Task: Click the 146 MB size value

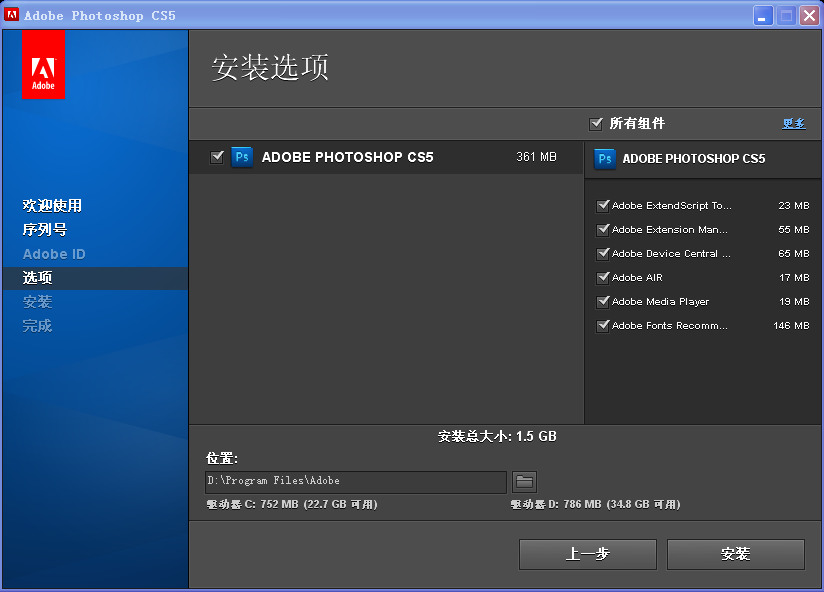Action: 791,326
